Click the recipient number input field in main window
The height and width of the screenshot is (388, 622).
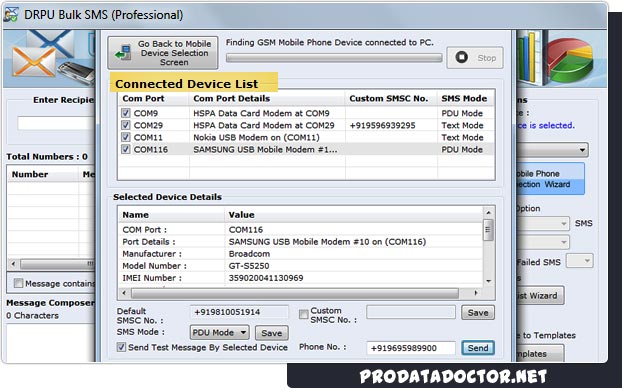(x=56, y=123)
